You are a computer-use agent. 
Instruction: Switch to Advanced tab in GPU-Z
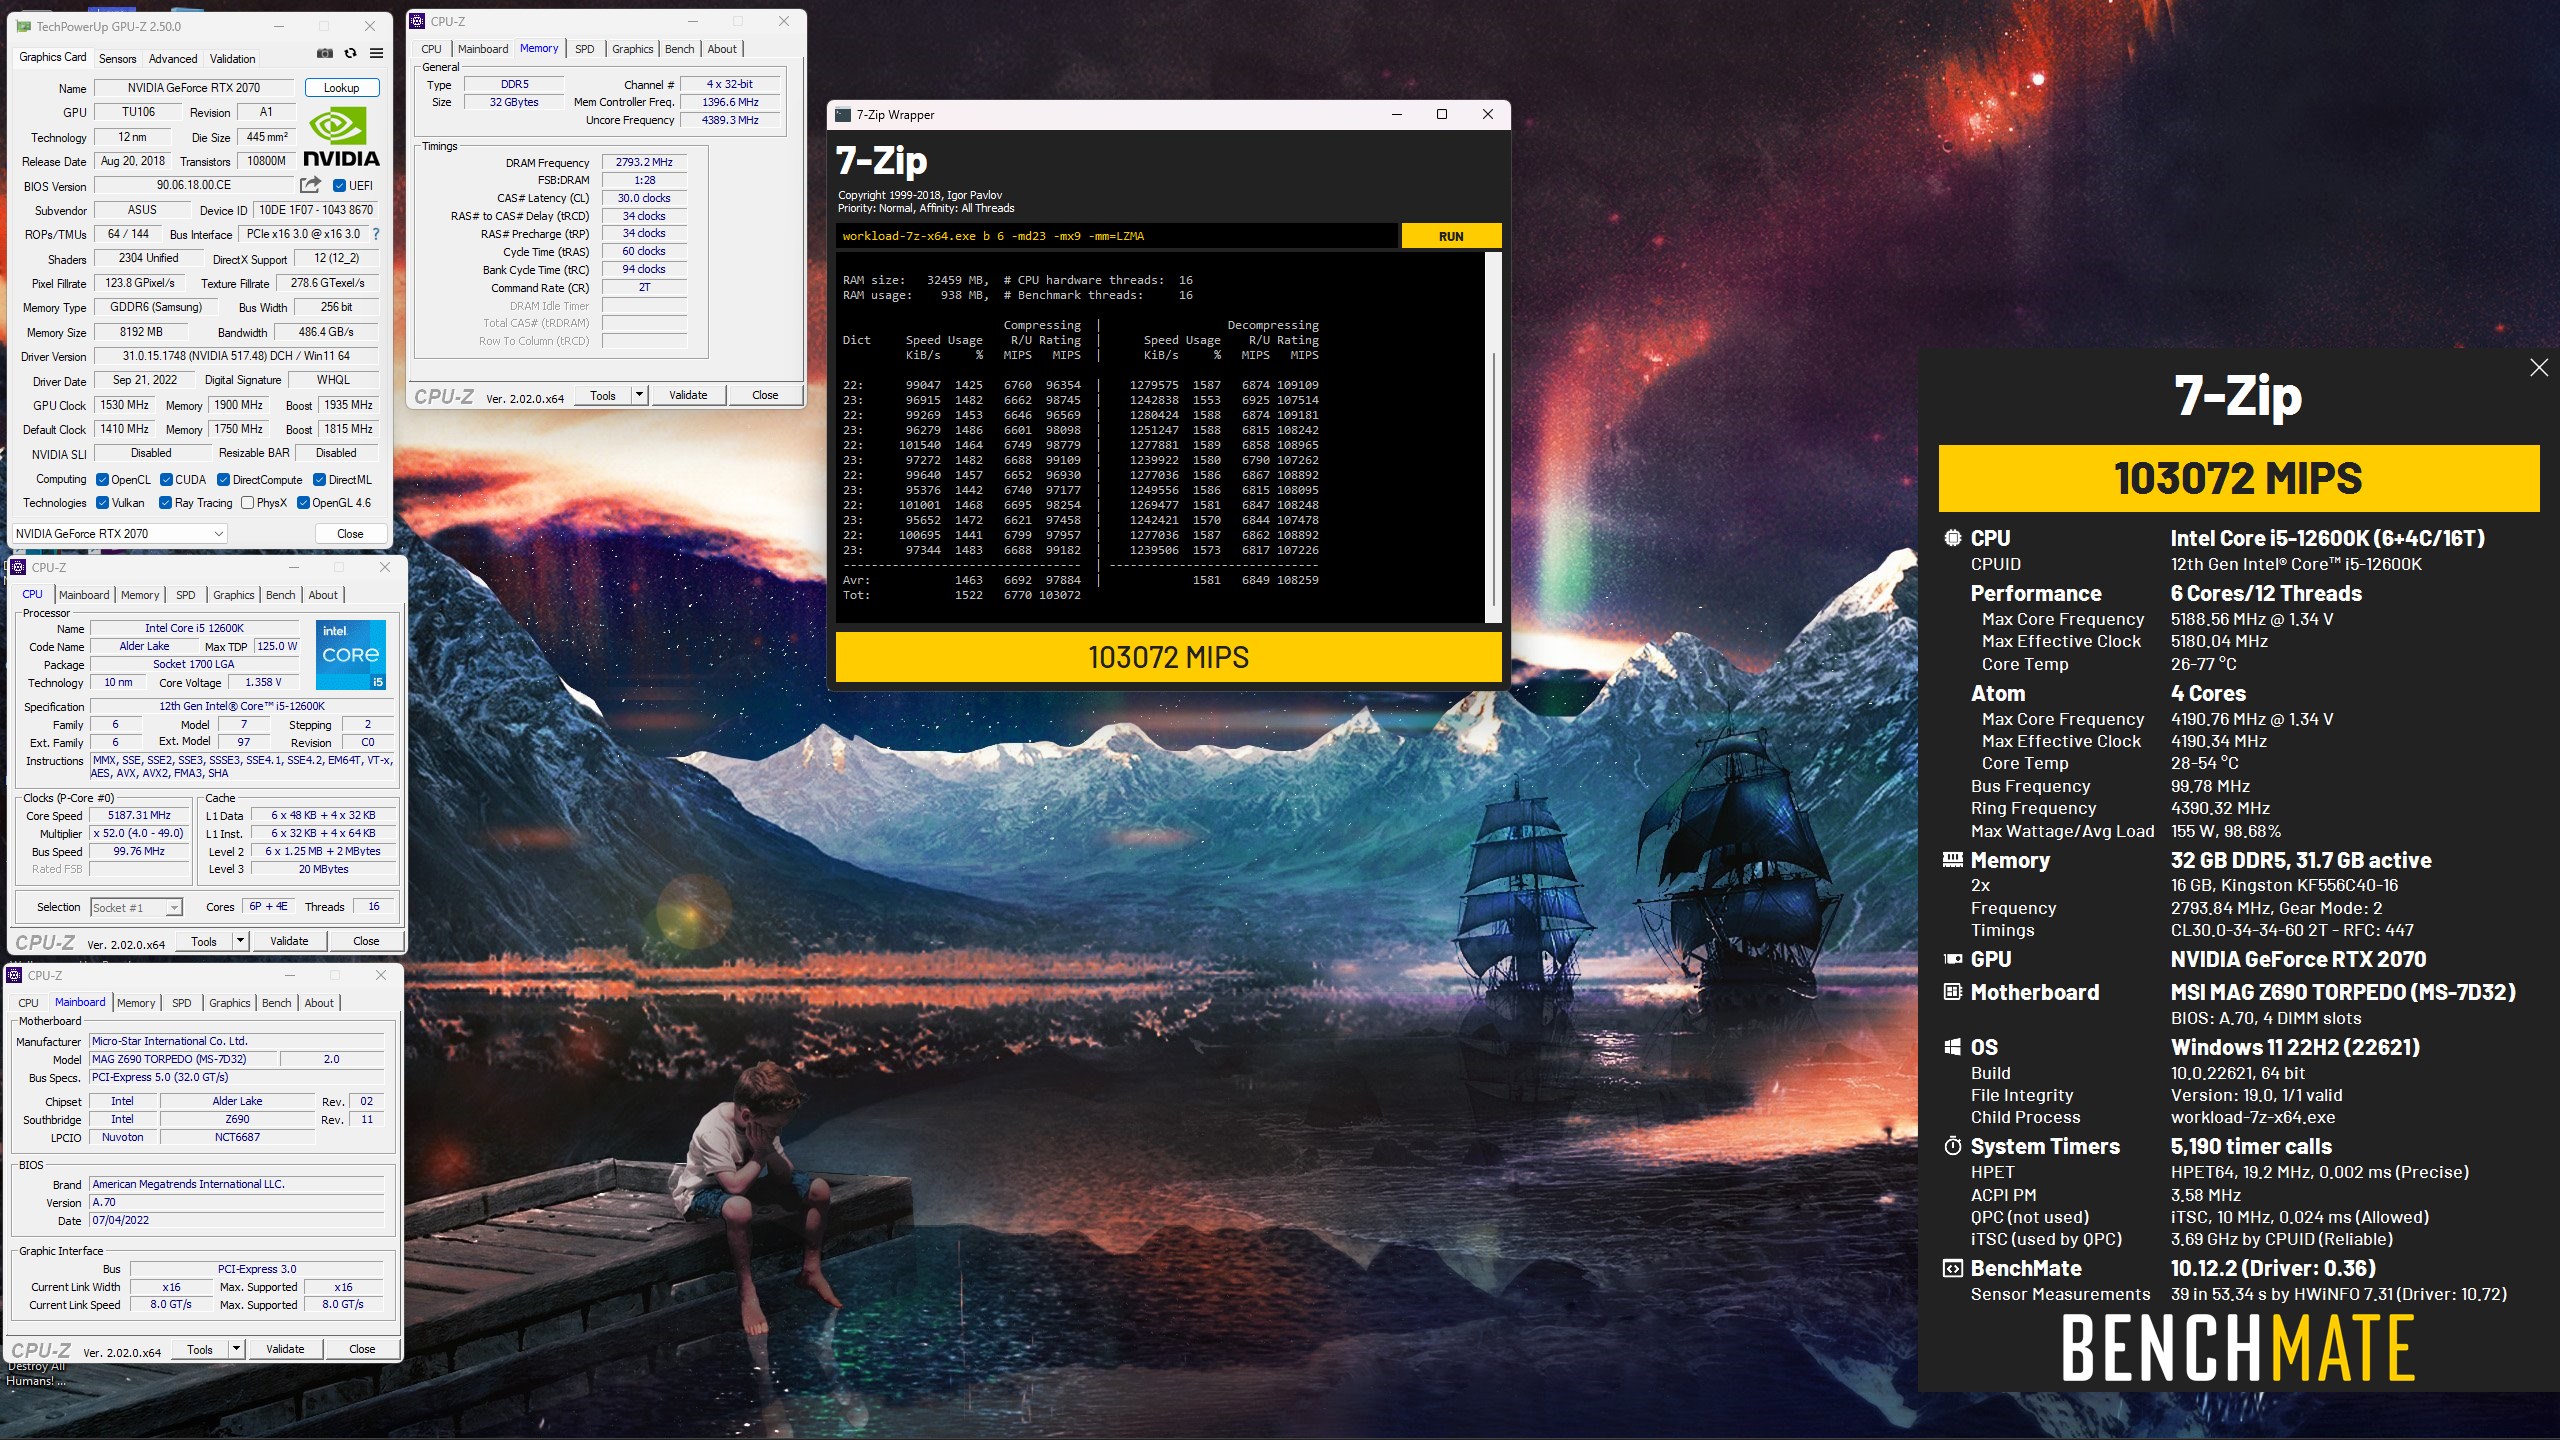tap(173, 59)
